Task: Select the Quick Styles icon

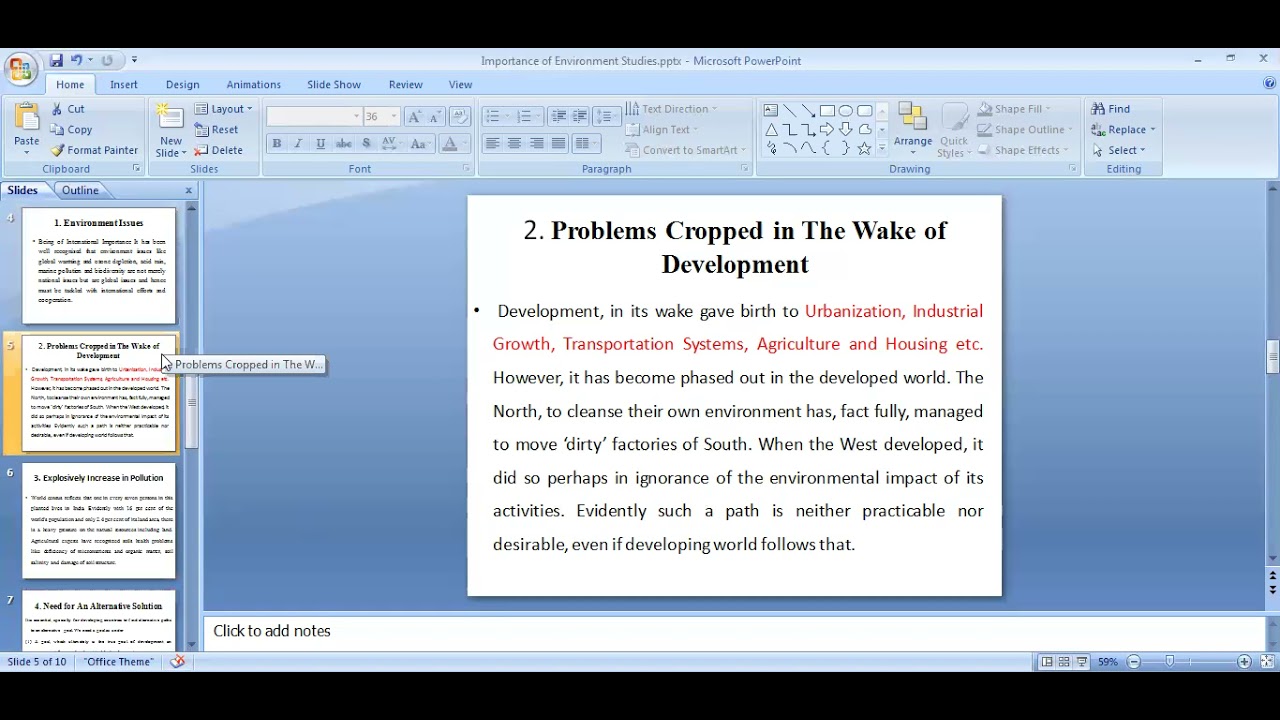Action: (x=954, y=127)
